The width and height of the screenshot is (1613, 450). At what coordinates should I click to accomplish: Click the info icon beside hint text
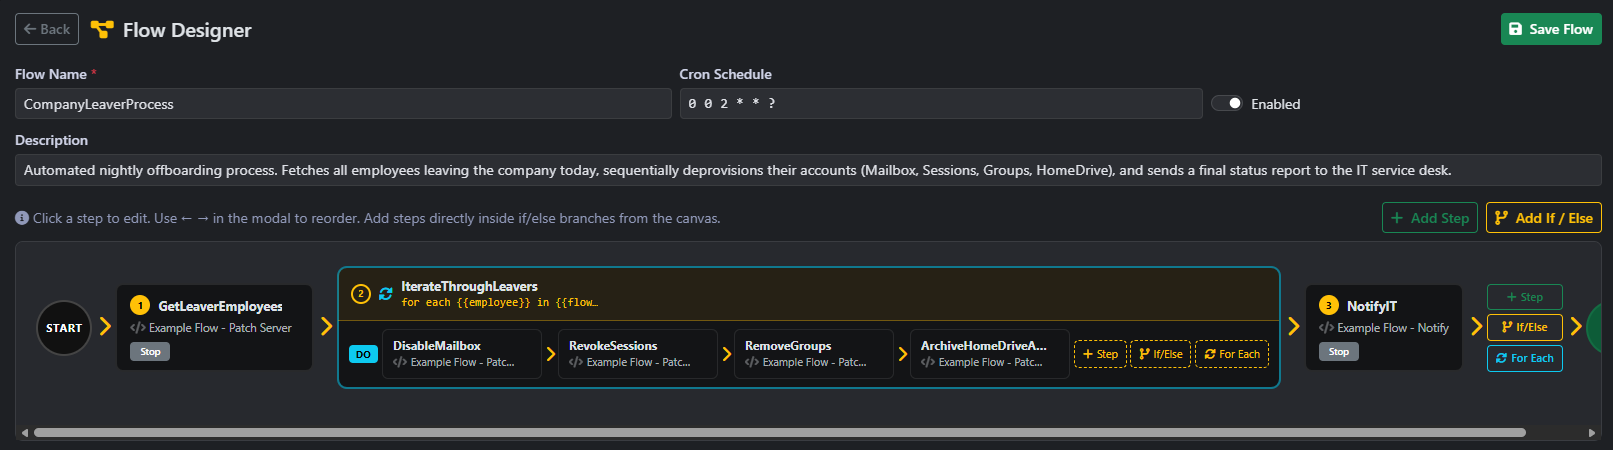[x=22, y=218]
